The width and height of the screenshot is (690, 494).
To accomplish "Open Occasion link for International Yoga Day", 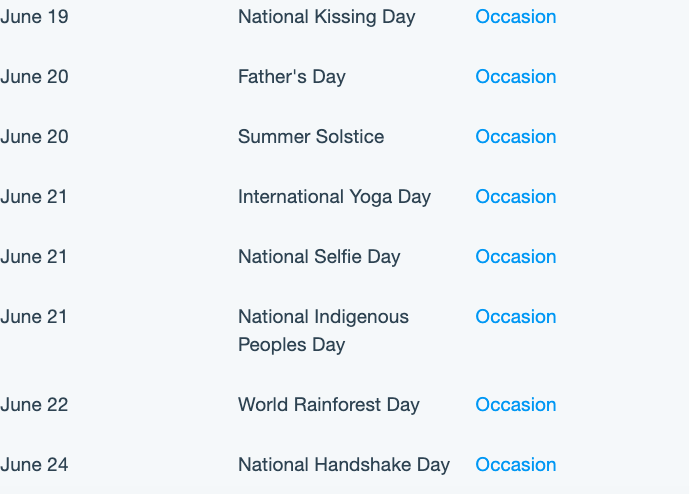I will [516, 197].
